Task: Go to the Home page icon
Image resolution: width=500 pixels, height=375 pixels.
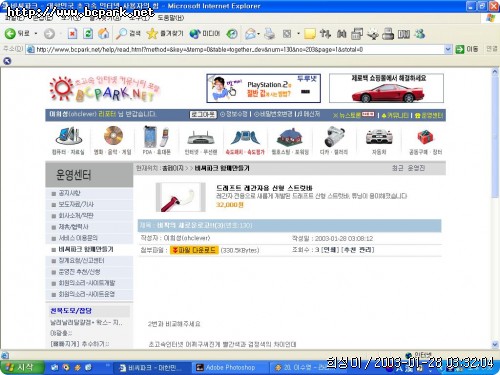Action: pos(104,34)
